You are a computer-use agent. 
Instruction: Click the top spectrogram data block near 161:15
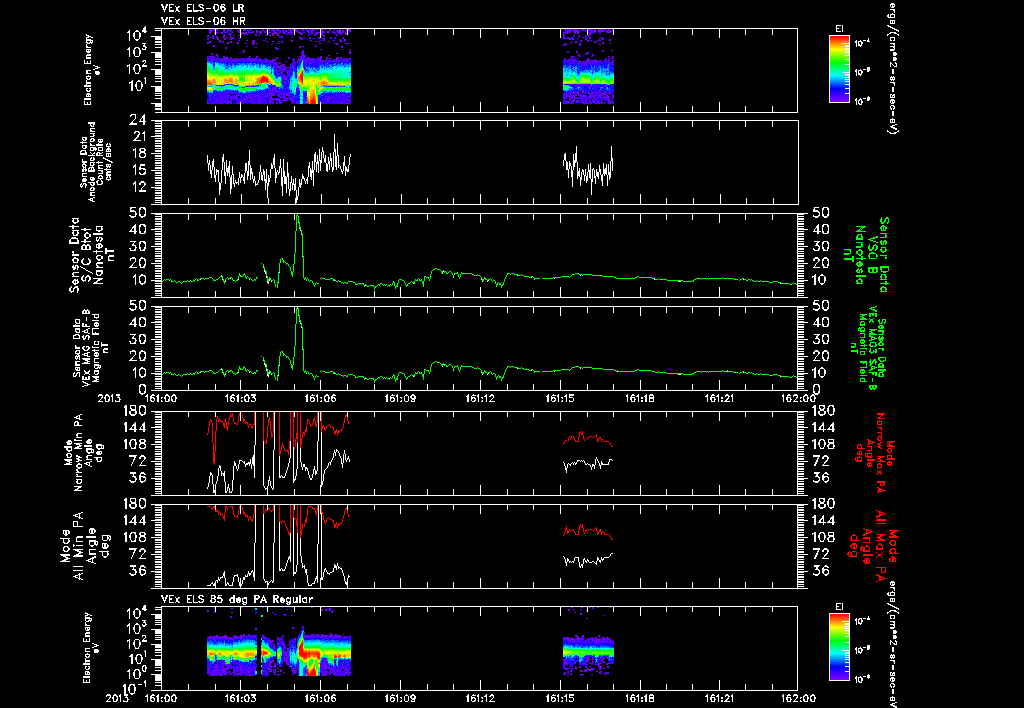point(588,66)
